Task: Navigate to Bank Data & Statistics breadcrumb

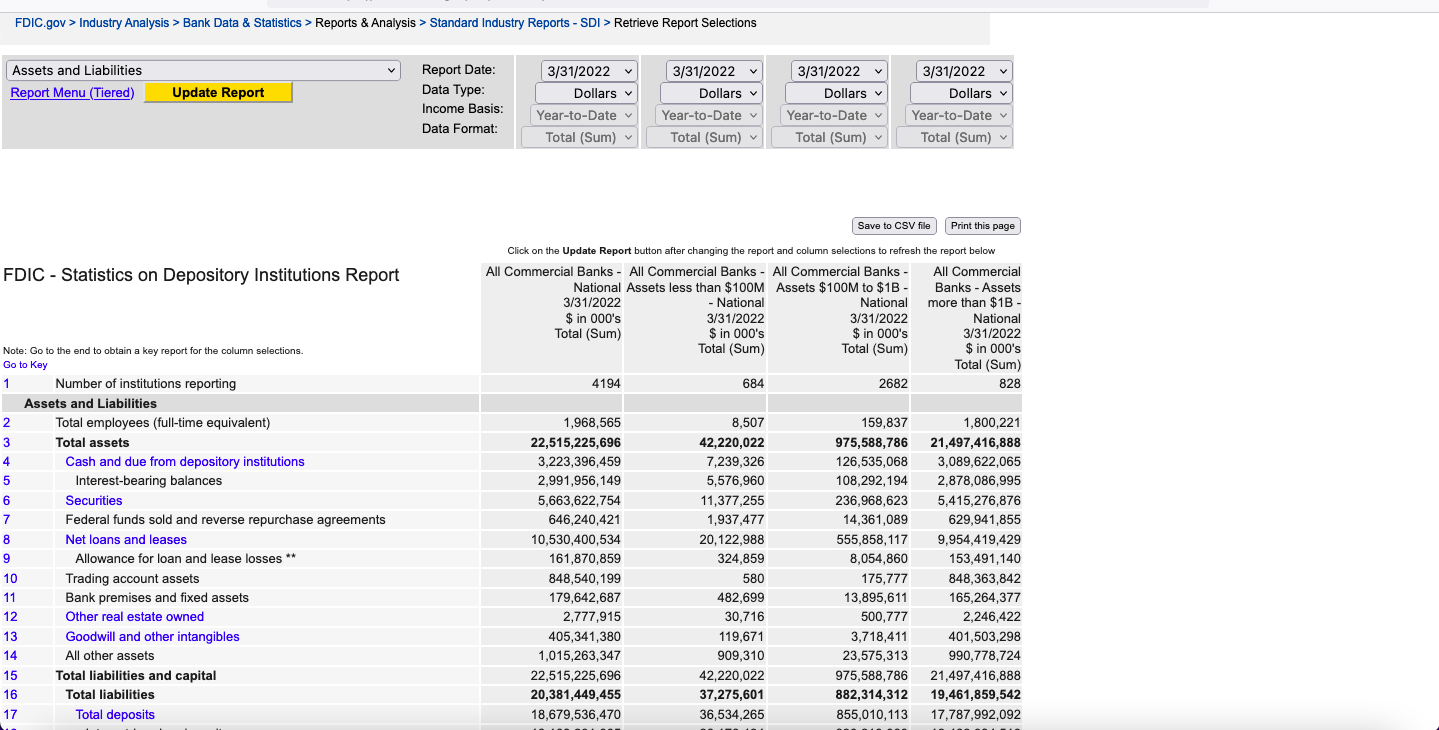Action: (x=242, y=23)
